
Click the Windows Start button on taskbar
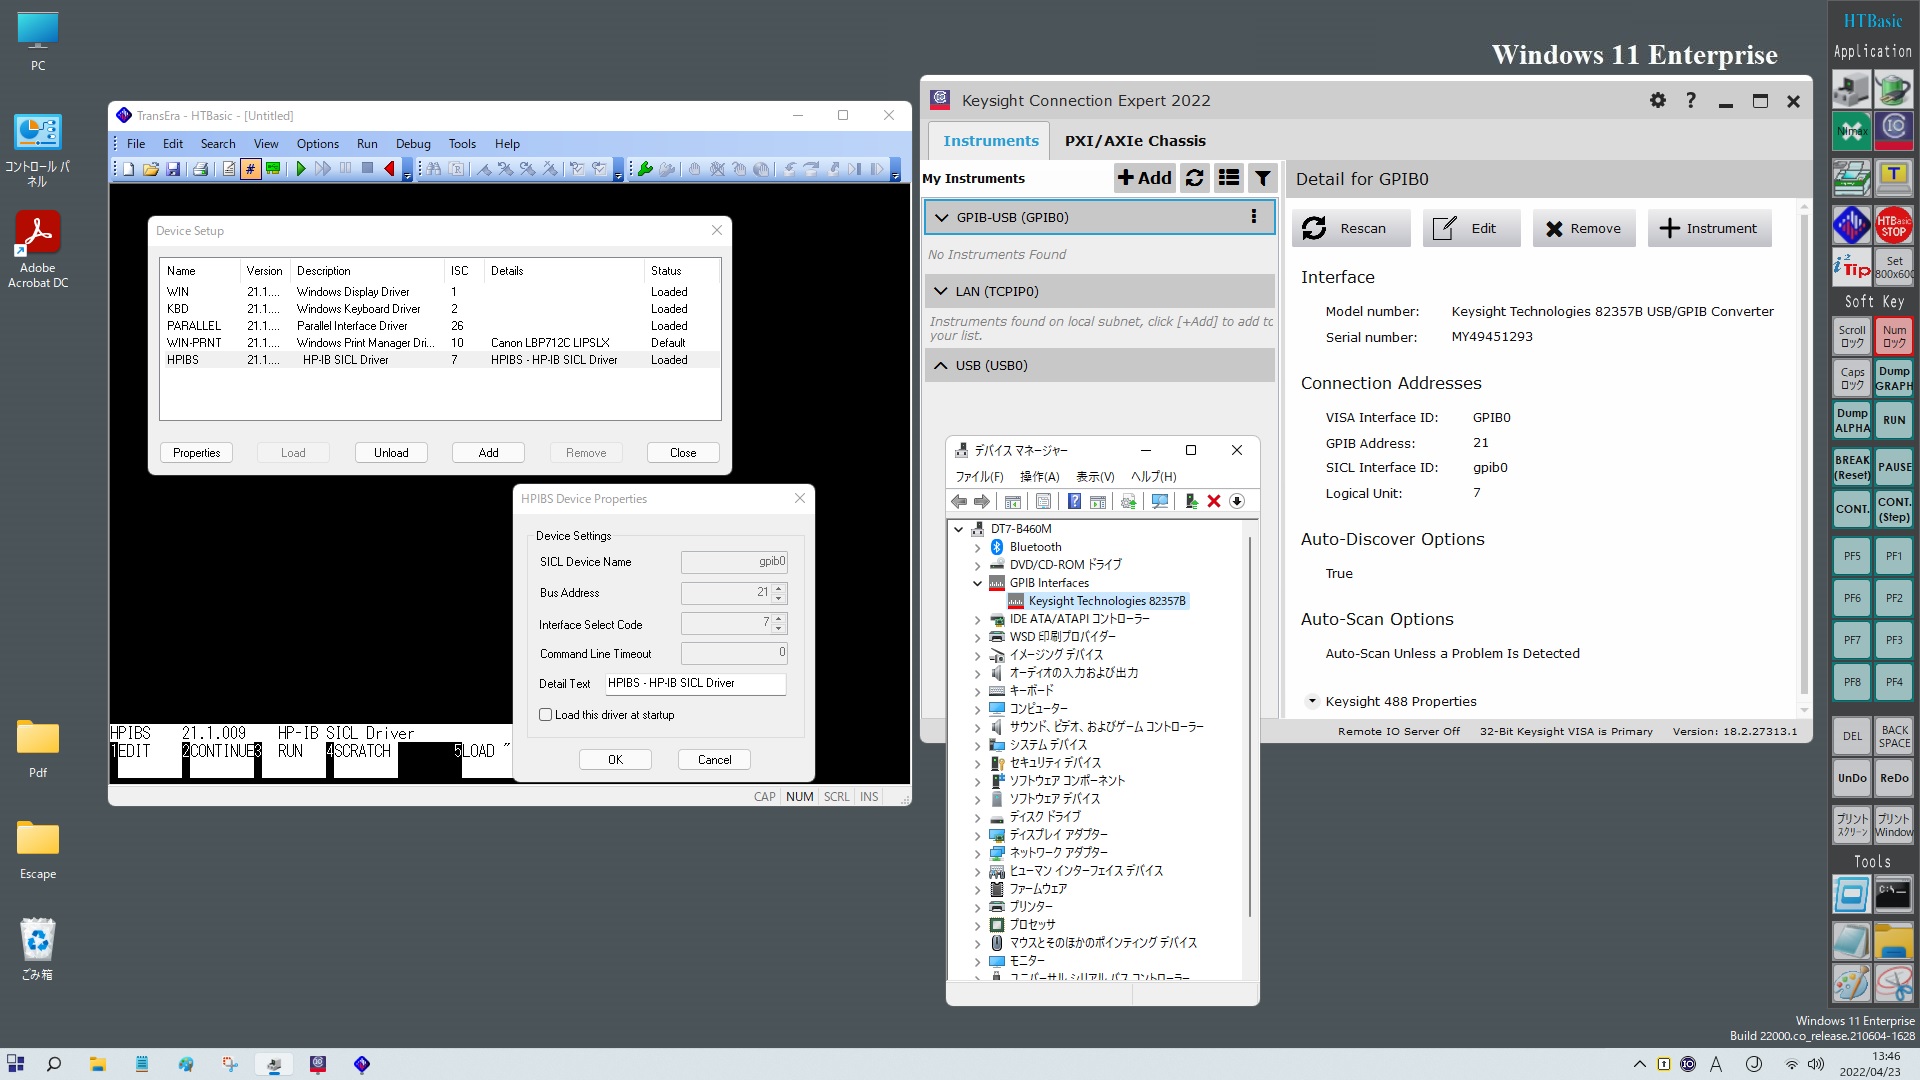pos(15,1064)
